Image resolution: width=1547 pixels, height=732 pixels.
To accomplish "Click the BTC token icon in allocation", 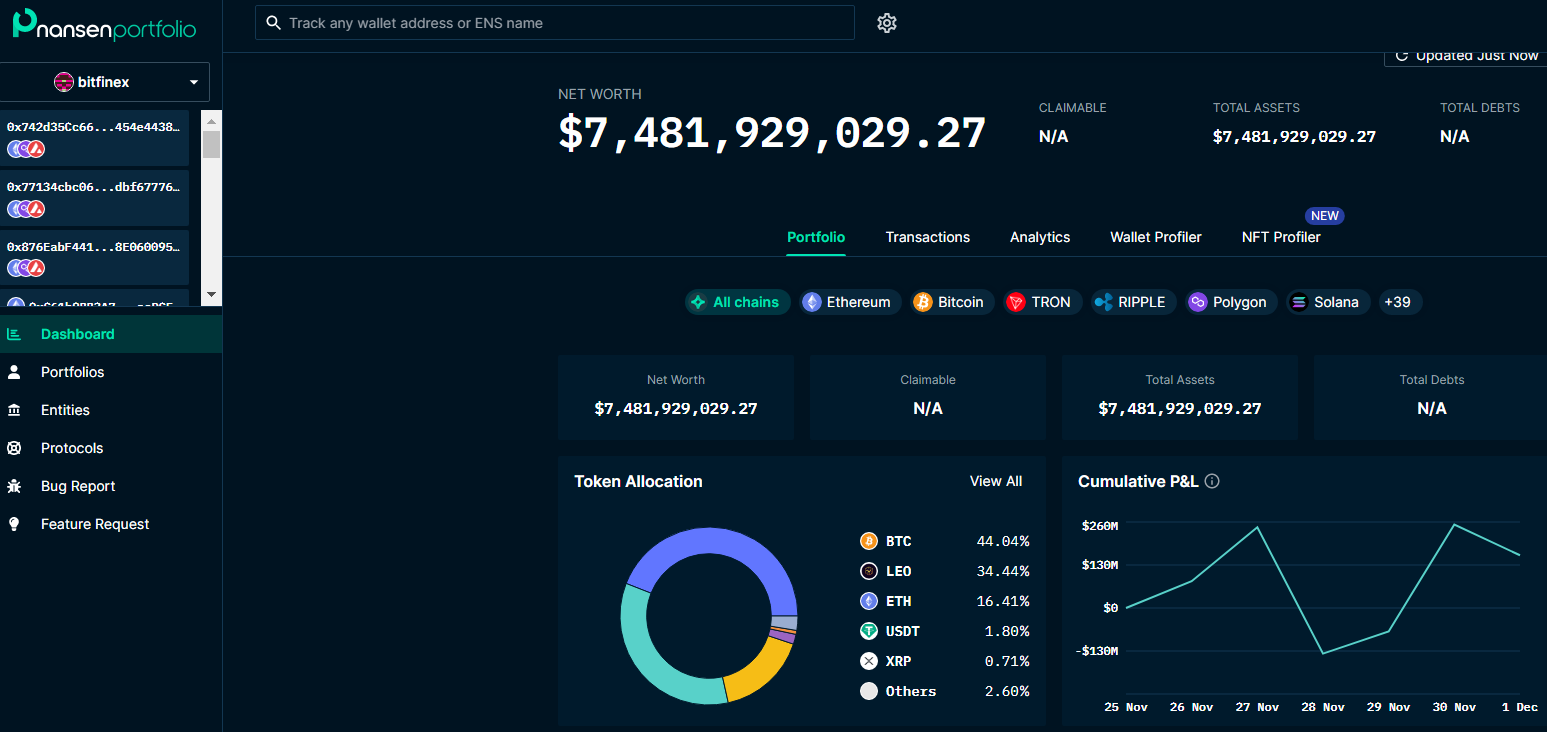I will (x=869, y=541).
